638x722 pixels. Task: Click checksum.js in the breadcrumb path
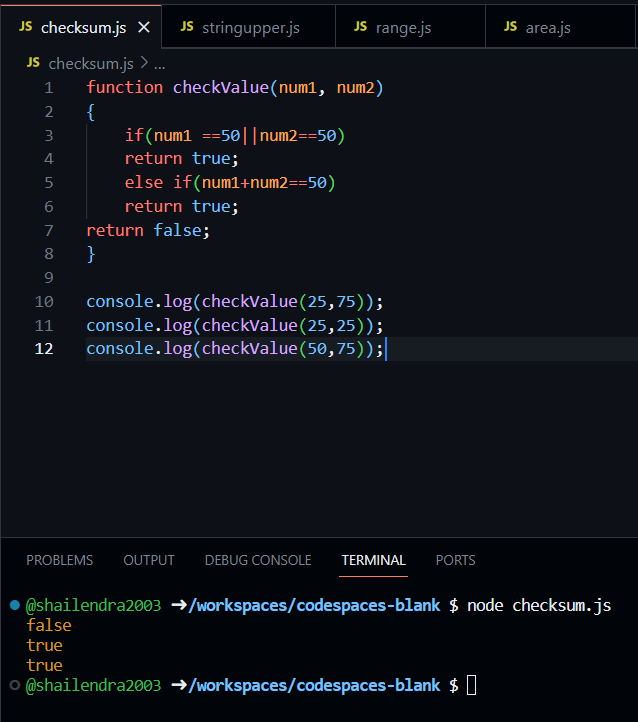click(91, 64)
